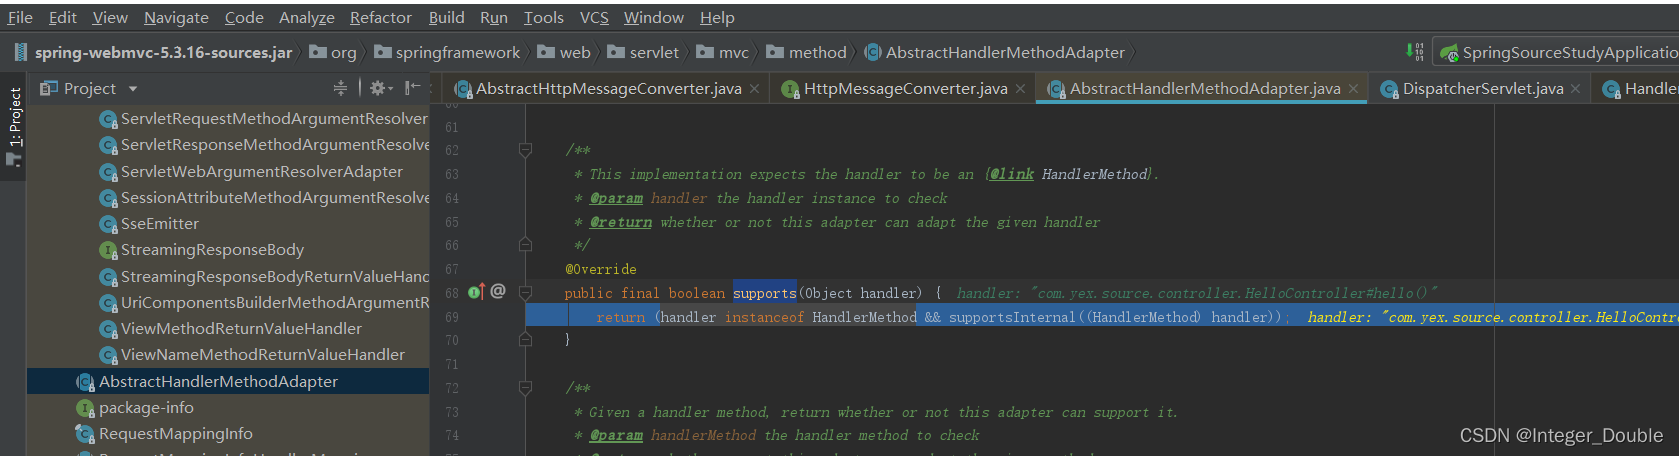Close the AbstractHandlerMethodAdapter.java tab
Image resolution: width=1679 pixels, height=456 pixels.
click(1353, 89)
